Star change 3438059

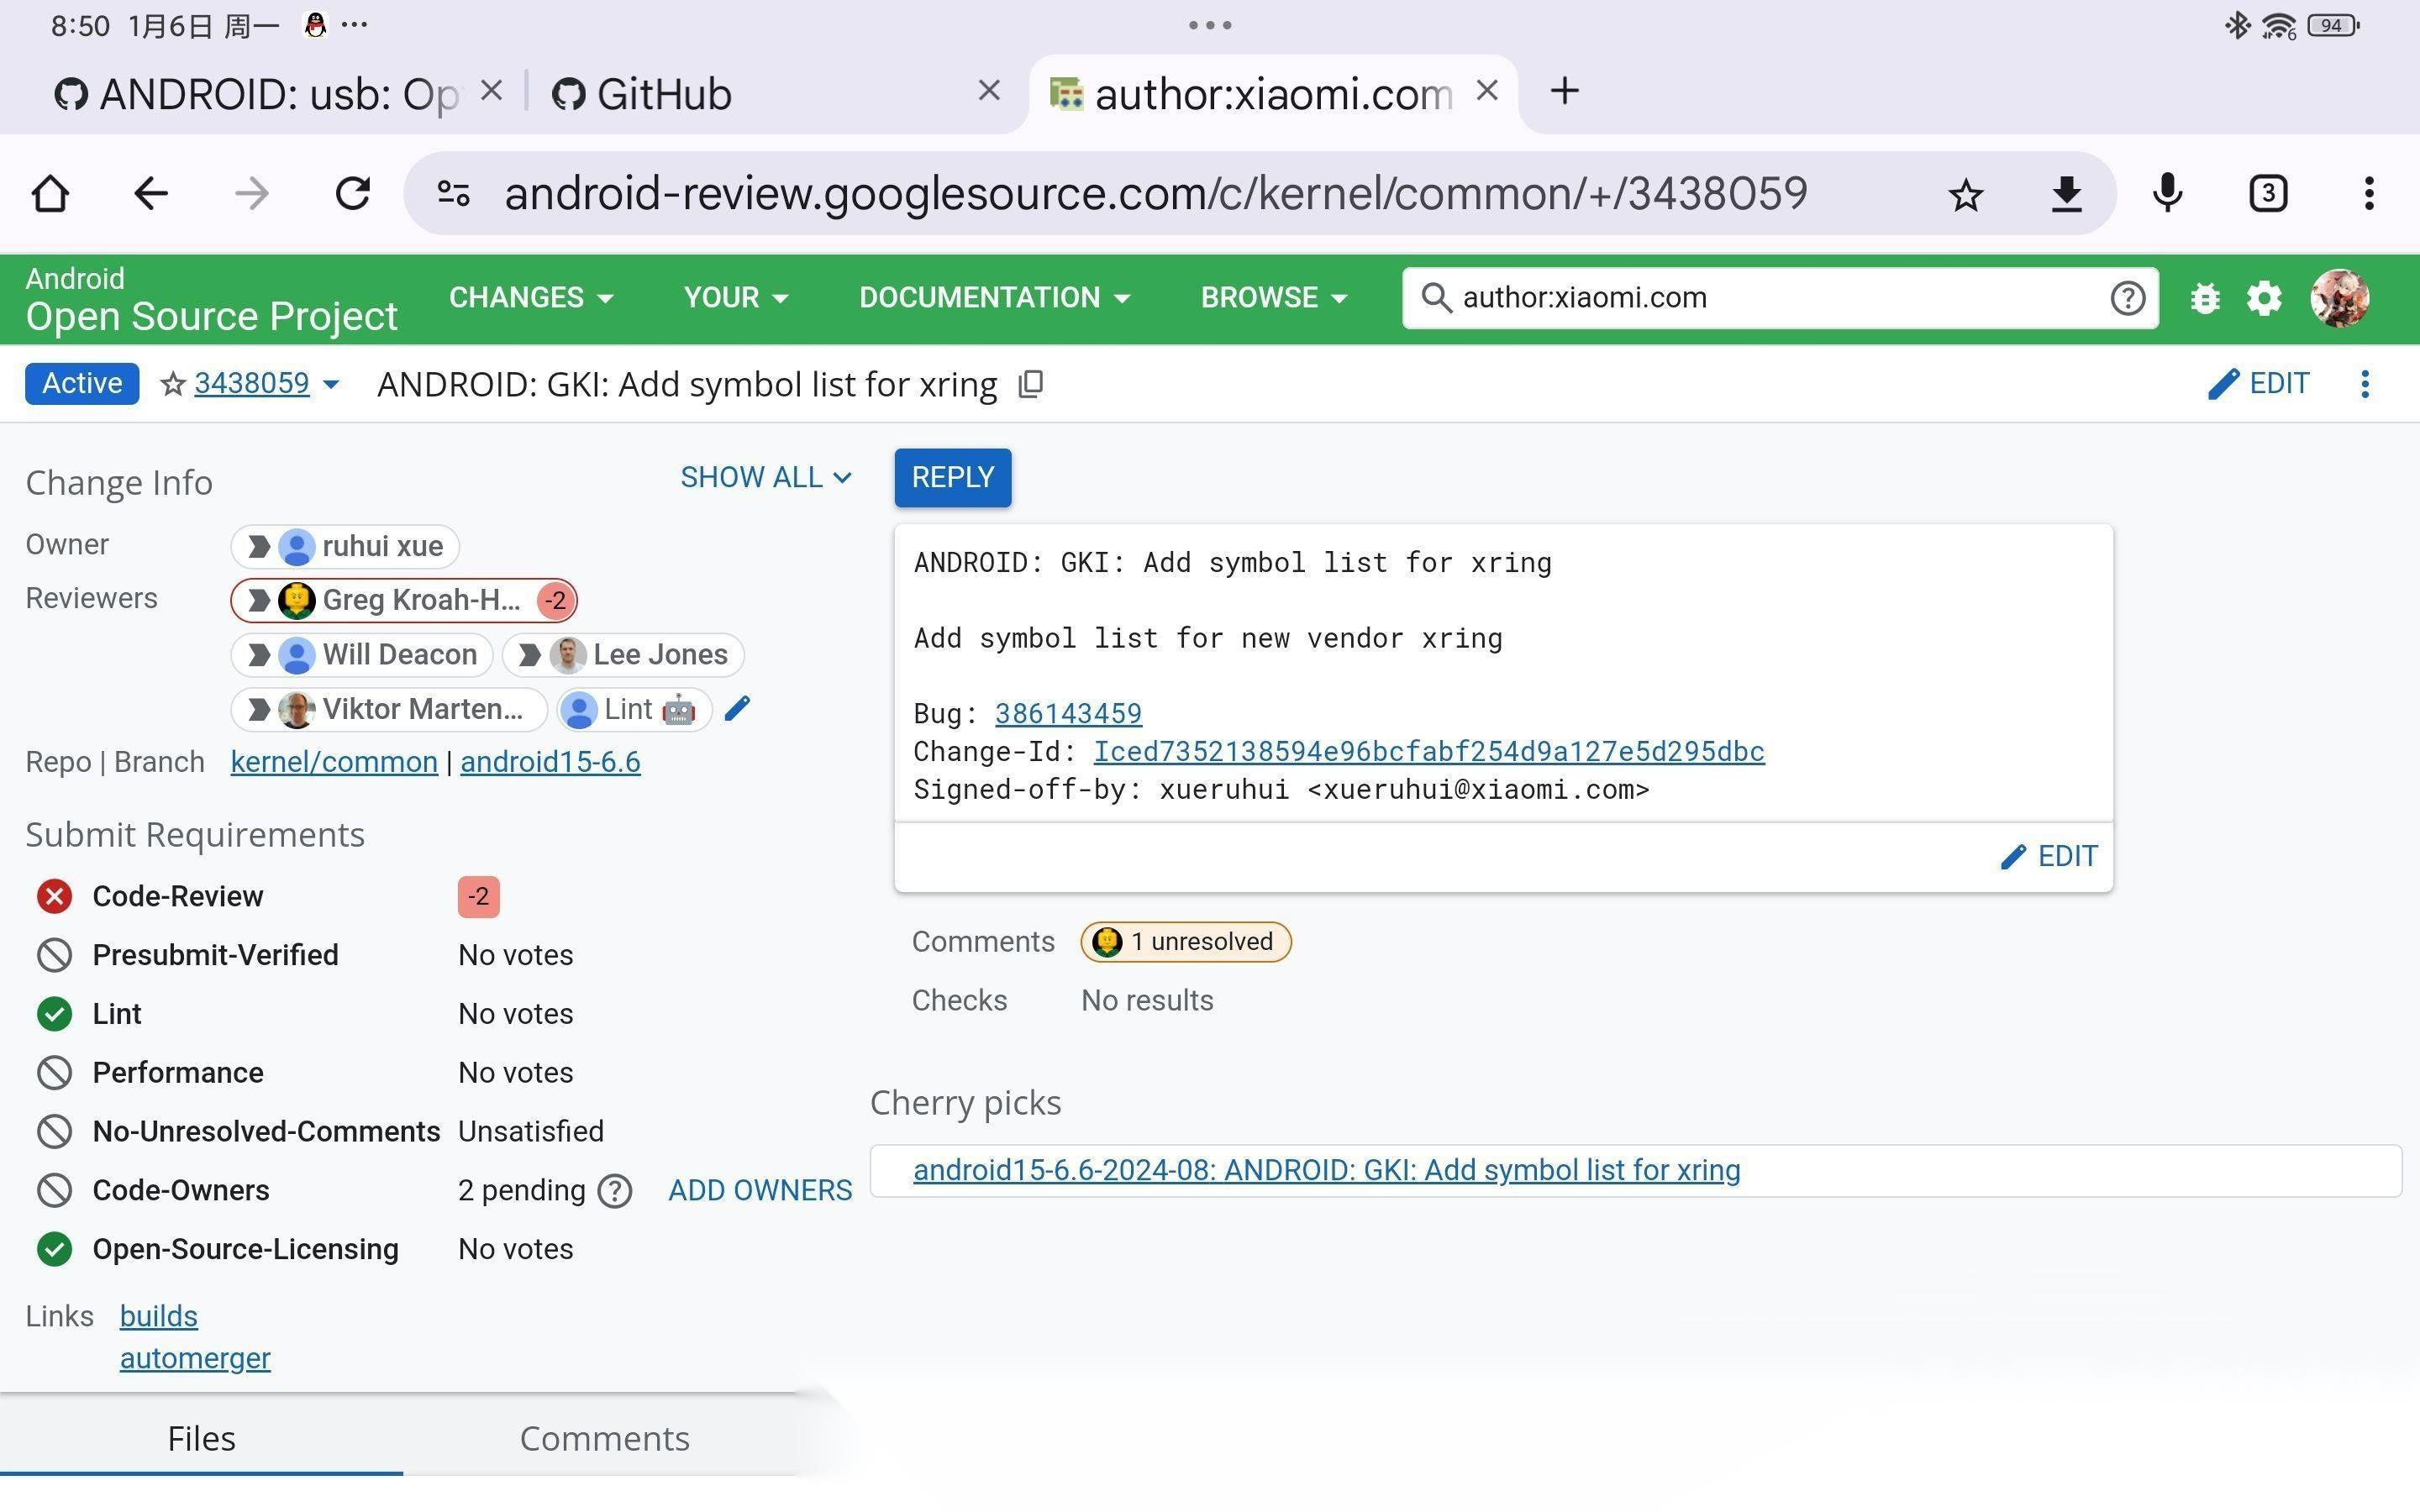click(173, 384)
